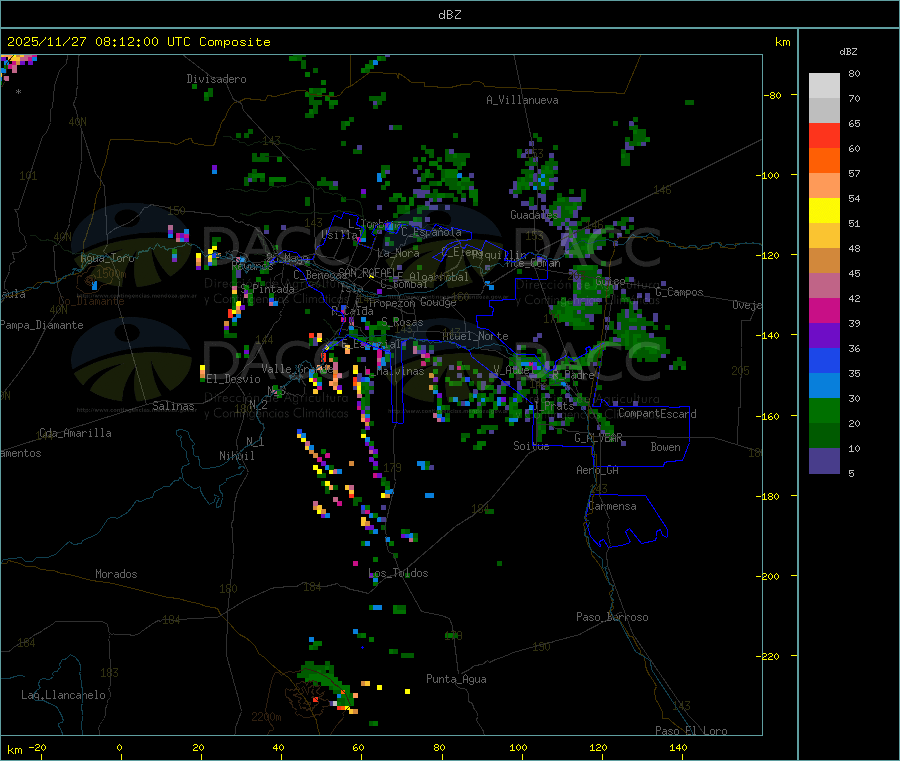This screenshot has height=761, width=900.
Task: Click the Carmensa label
Action: (x=612, y=506)
